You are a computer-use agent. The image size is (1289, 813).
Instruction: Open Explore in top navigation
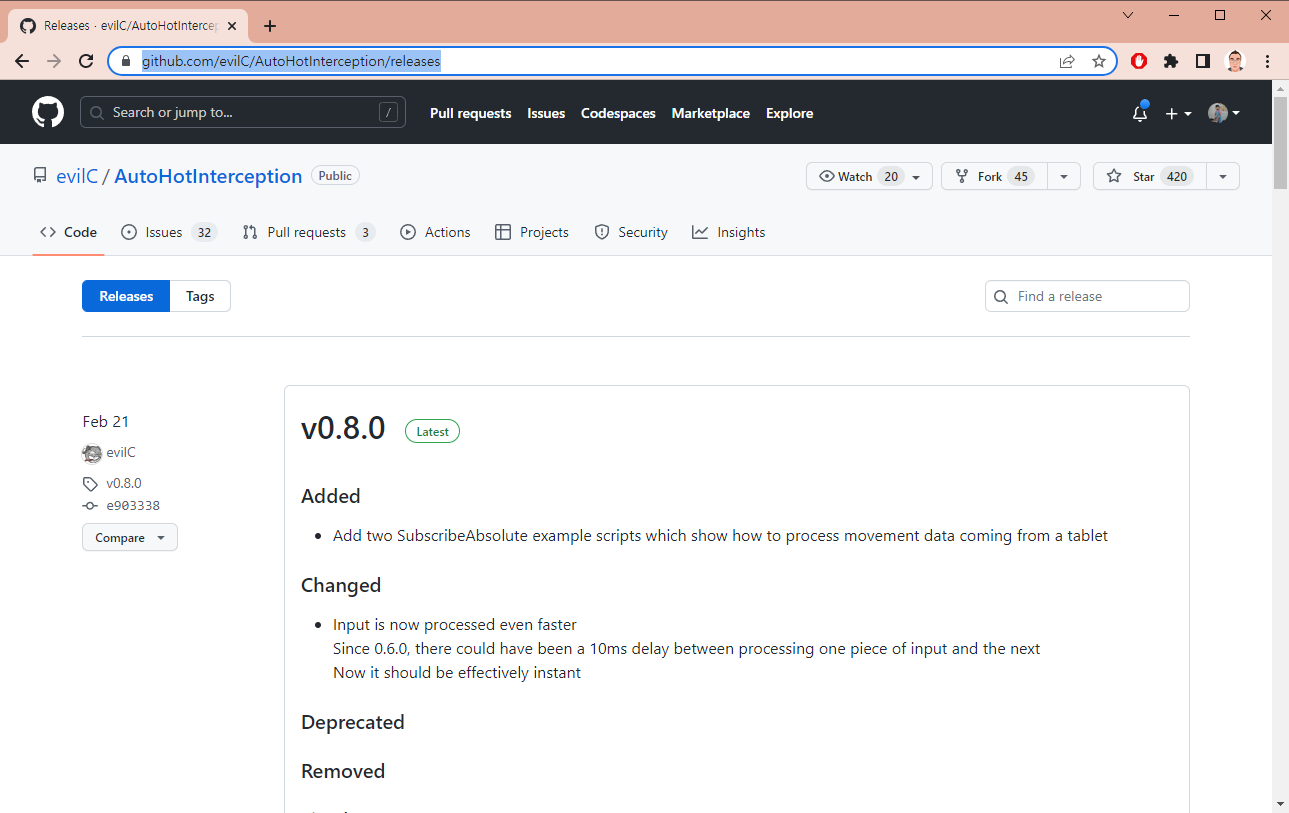coord(789,113)
